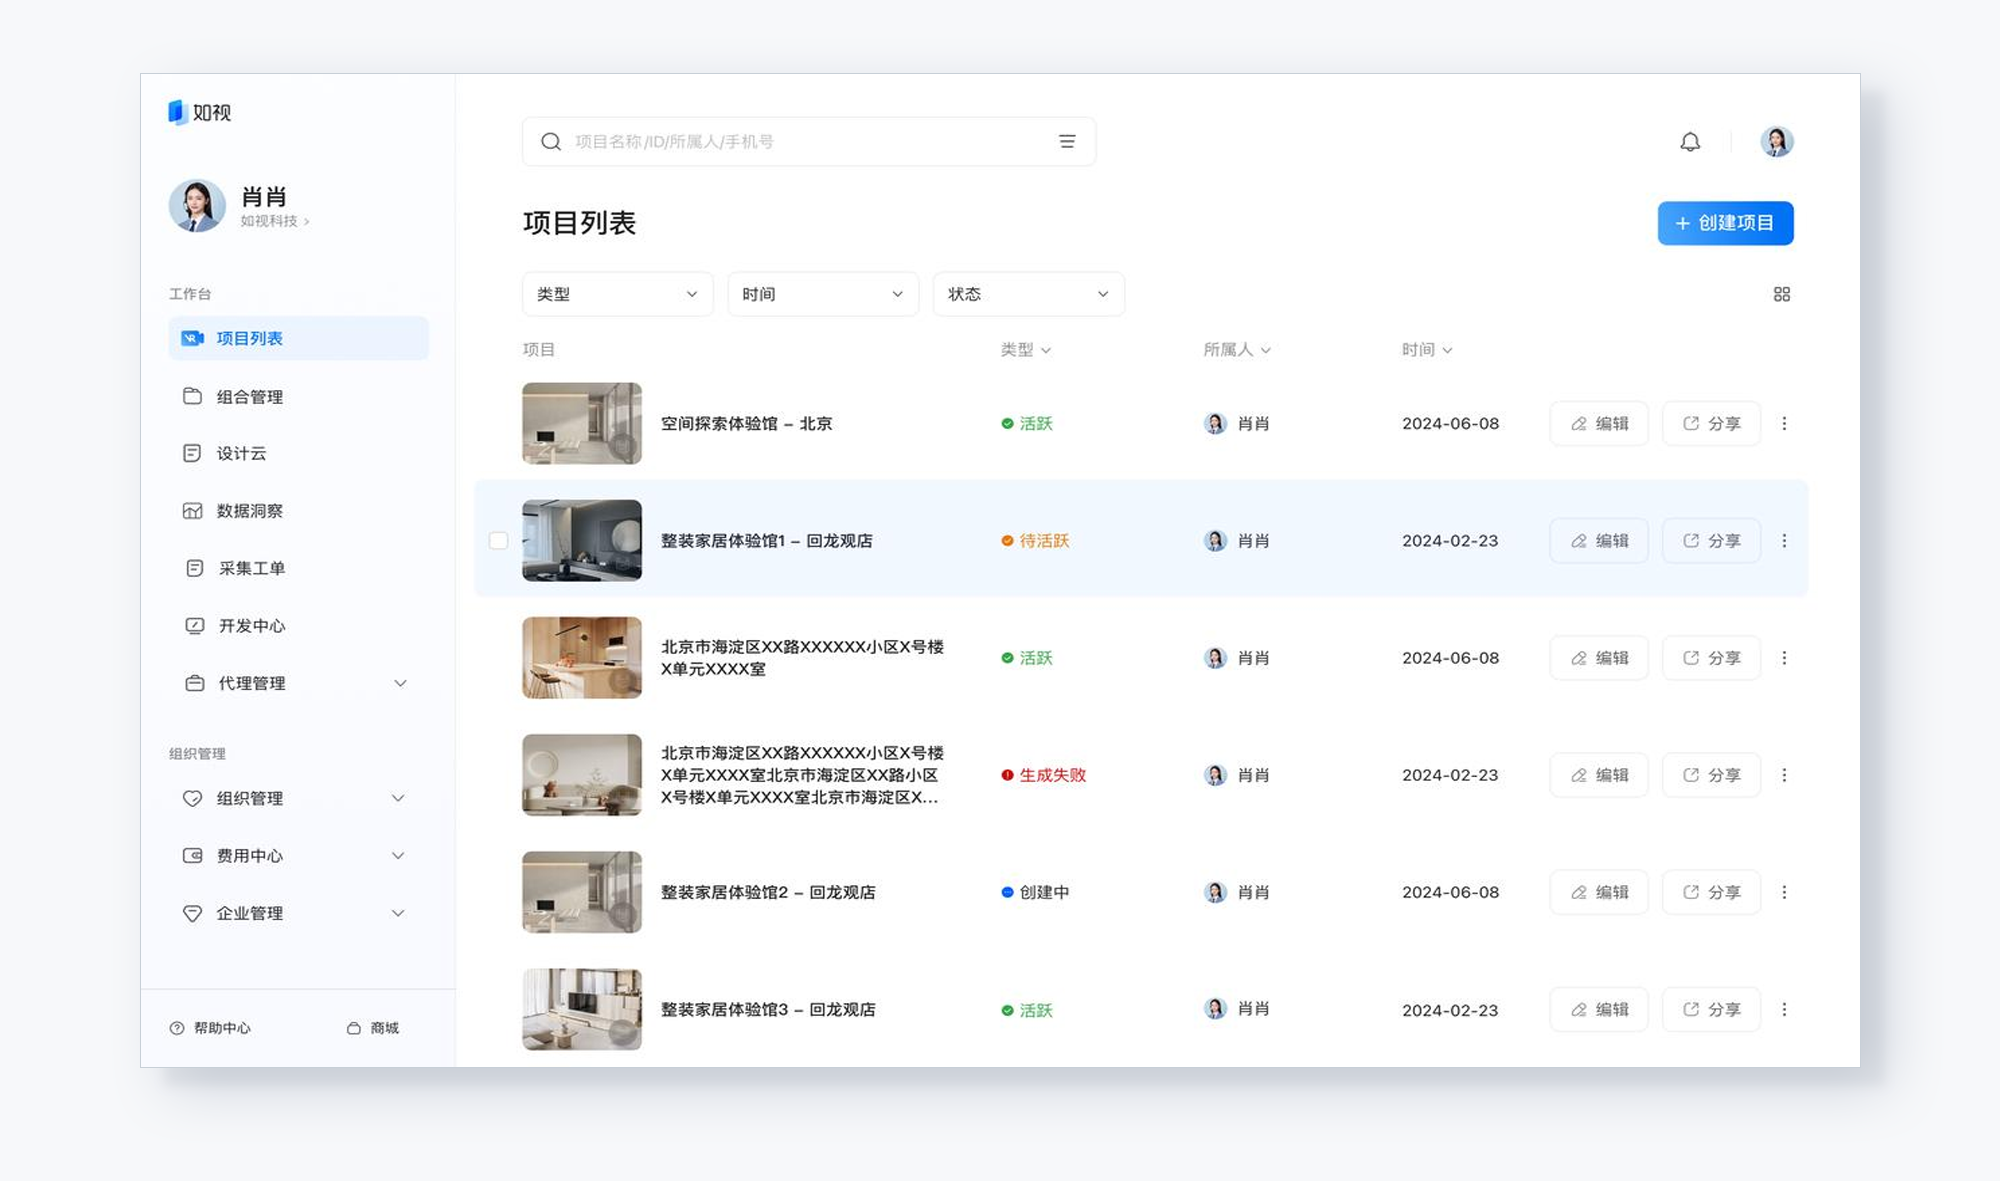
Task: Click the 如视 logo
Action: [200, 112]
